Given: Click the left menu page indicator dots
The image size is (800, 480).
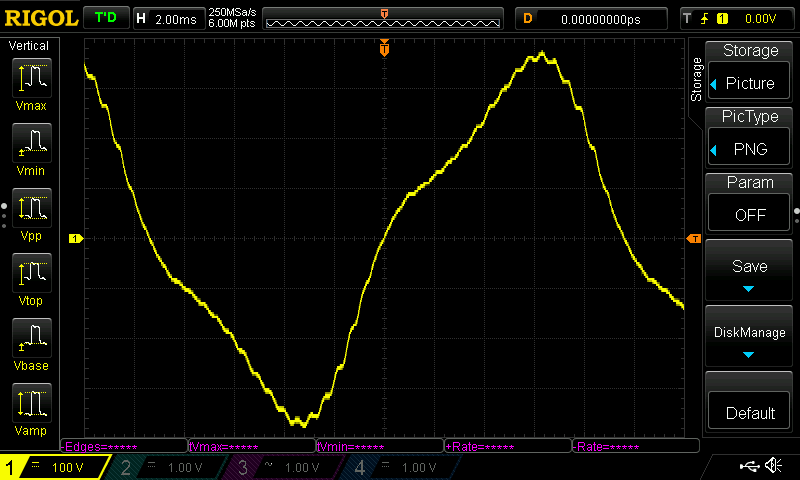Looking at the screenshot, I should click(x=4, y=215).
